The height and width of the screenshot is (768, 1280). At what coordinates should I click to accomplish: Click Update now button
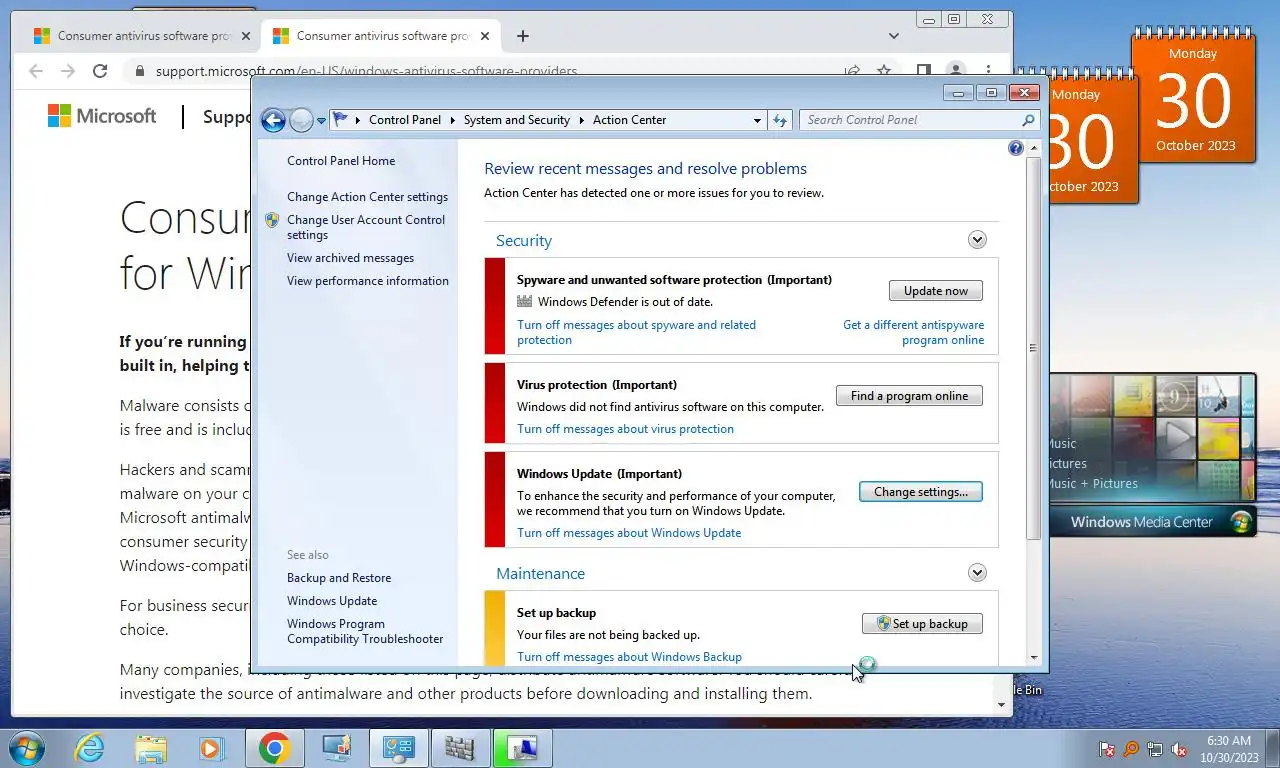936,291
